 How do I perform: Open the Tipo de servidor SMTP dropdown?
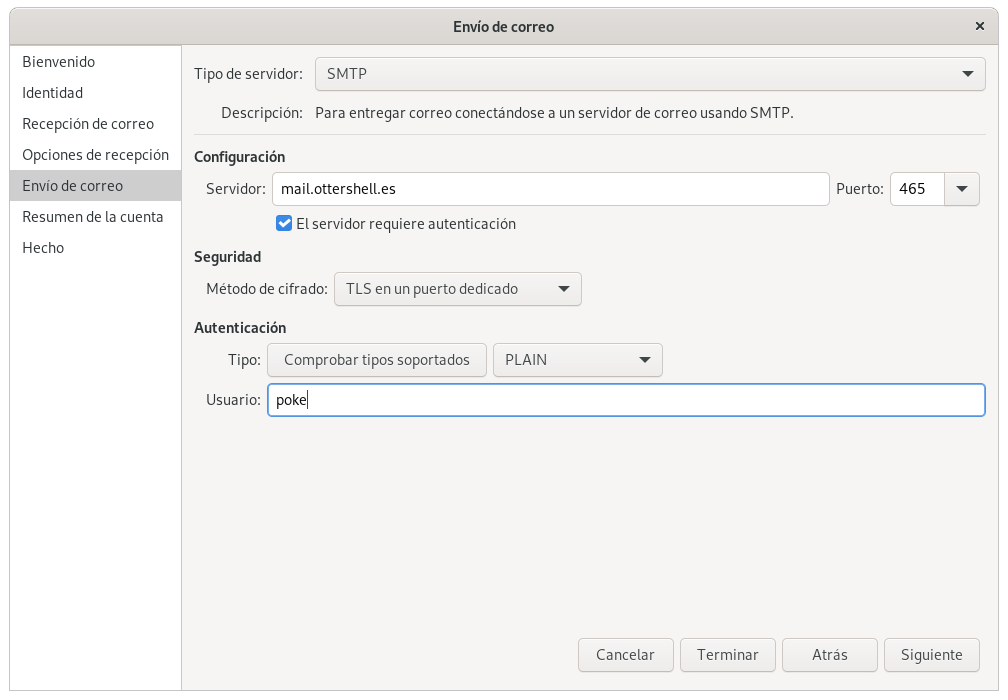click(650, 74)
